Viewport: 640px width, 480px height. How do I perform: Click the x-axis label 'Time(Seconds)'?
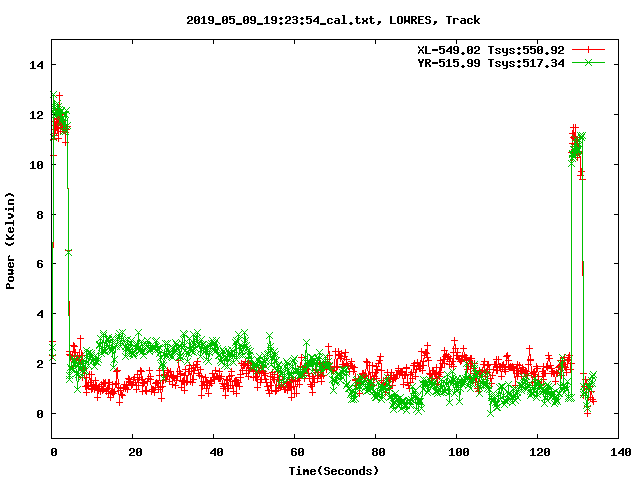click(x=333, y=471)
